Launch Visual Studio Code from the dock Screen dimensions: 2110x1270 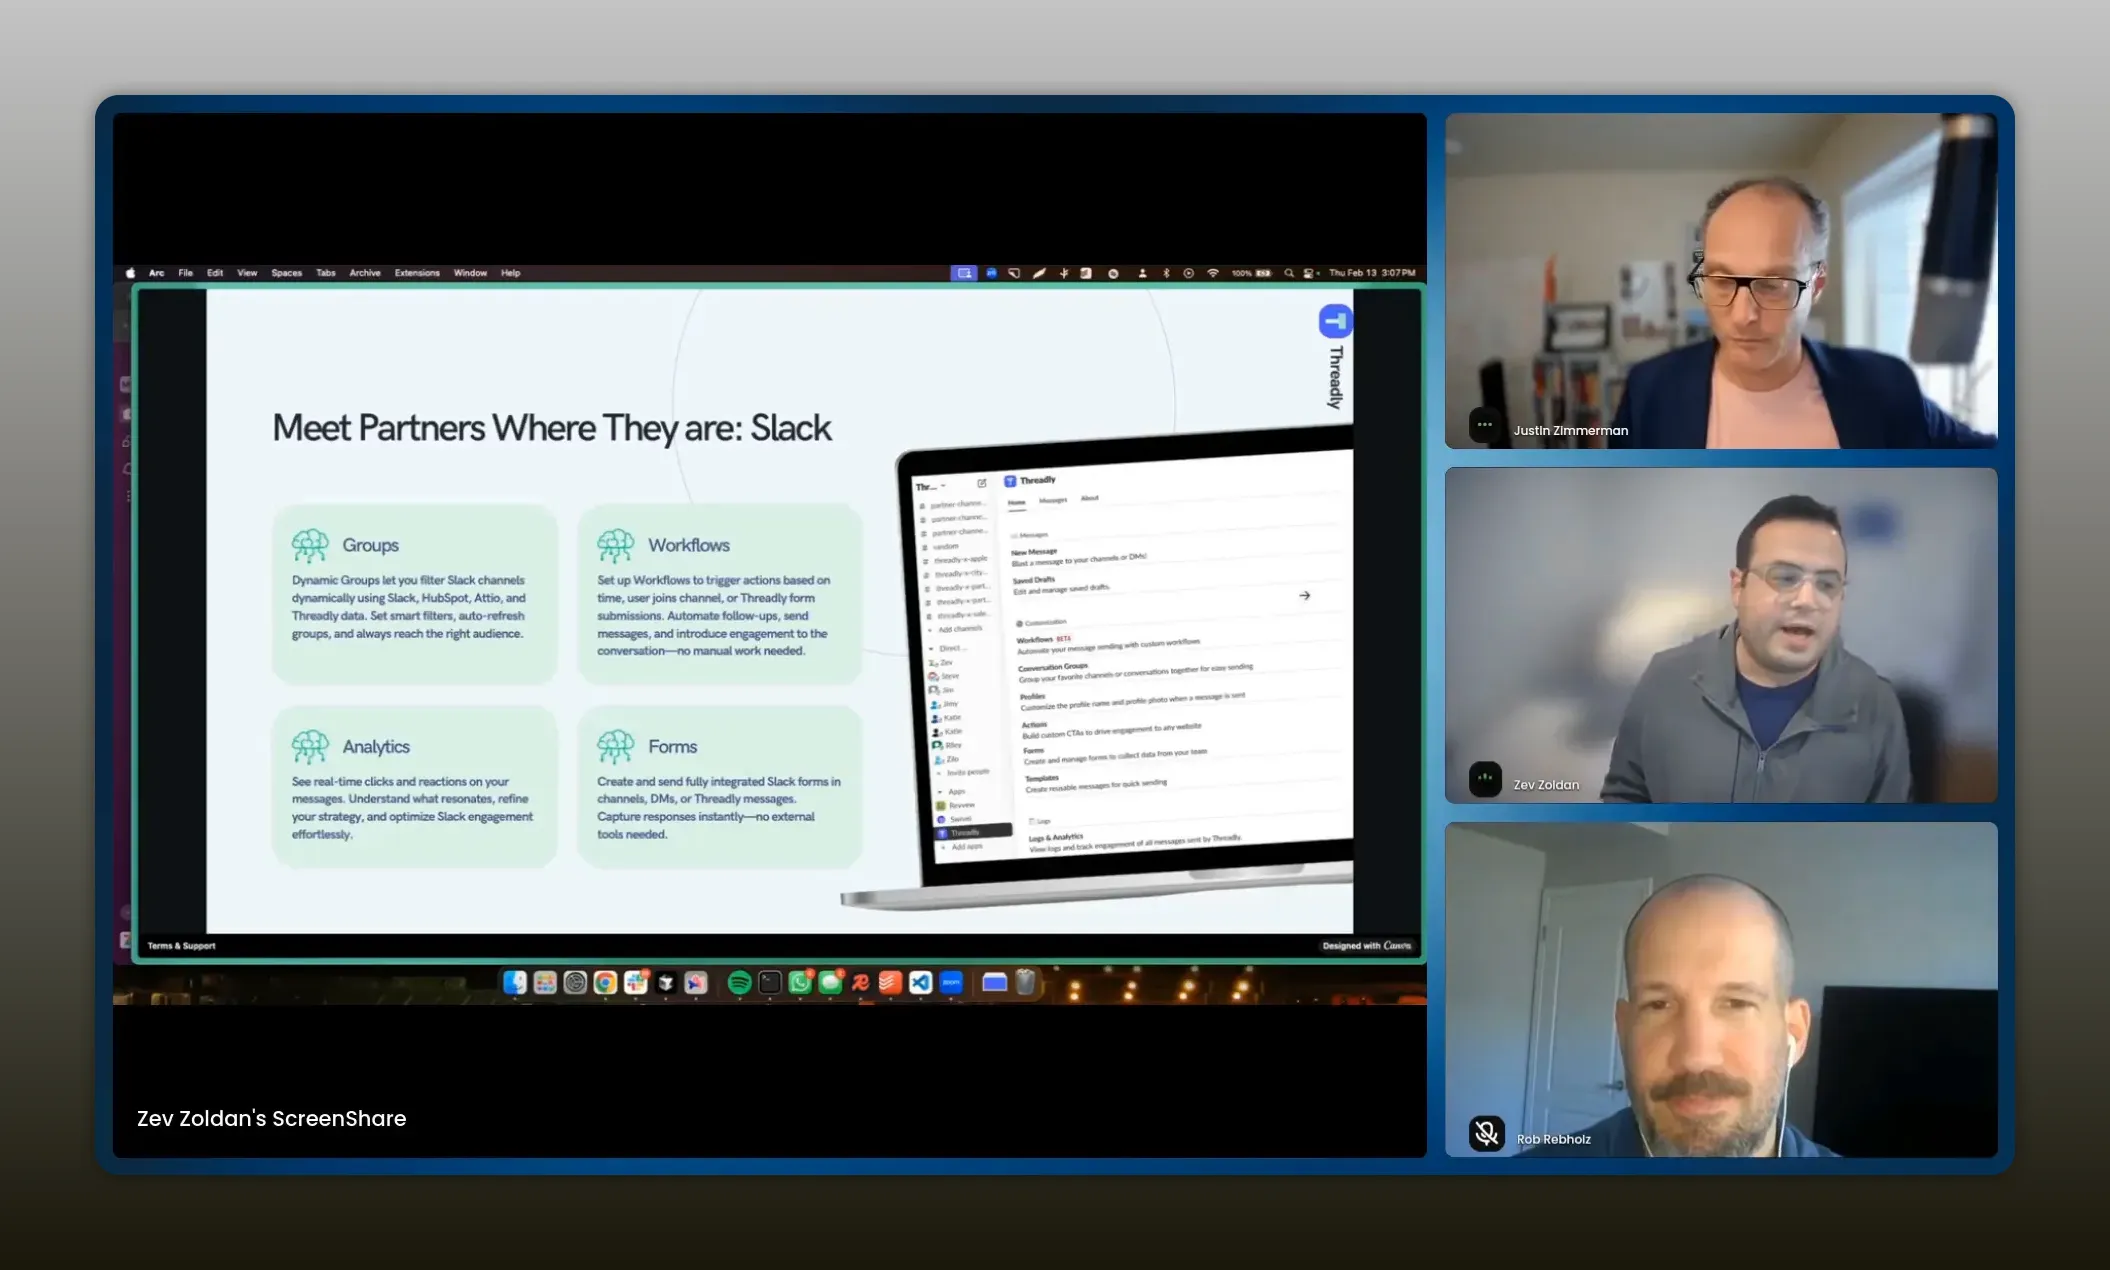coord(921,983)
